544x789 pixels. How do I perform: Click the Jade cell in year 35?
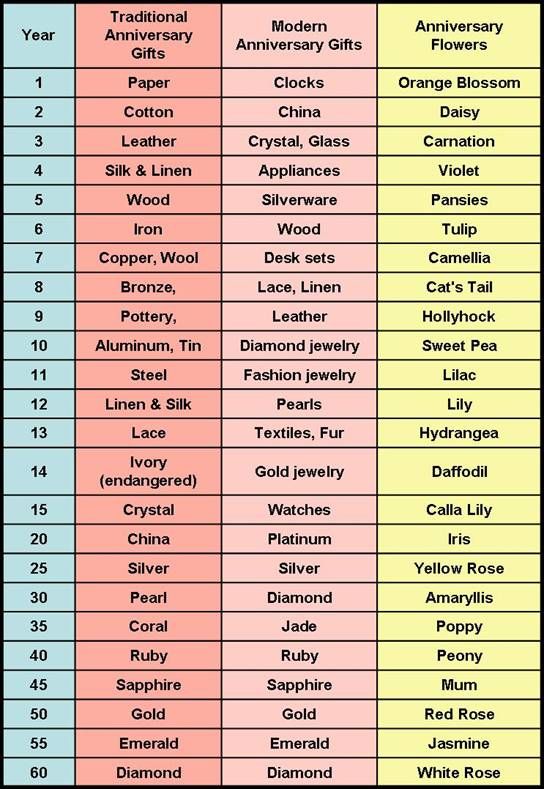(x=299, y=626)
